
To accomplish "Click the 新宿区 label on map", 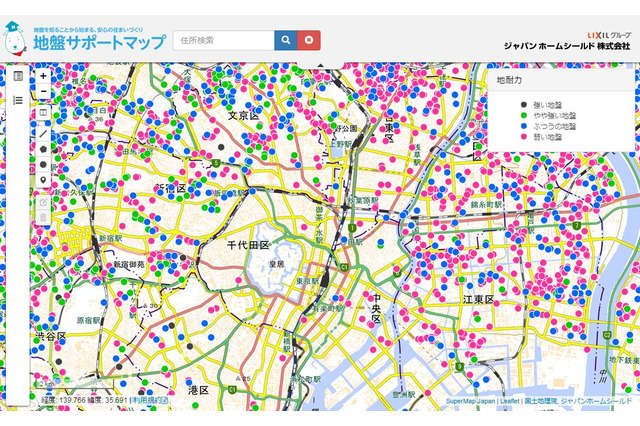I will click(x=171, y=188).
